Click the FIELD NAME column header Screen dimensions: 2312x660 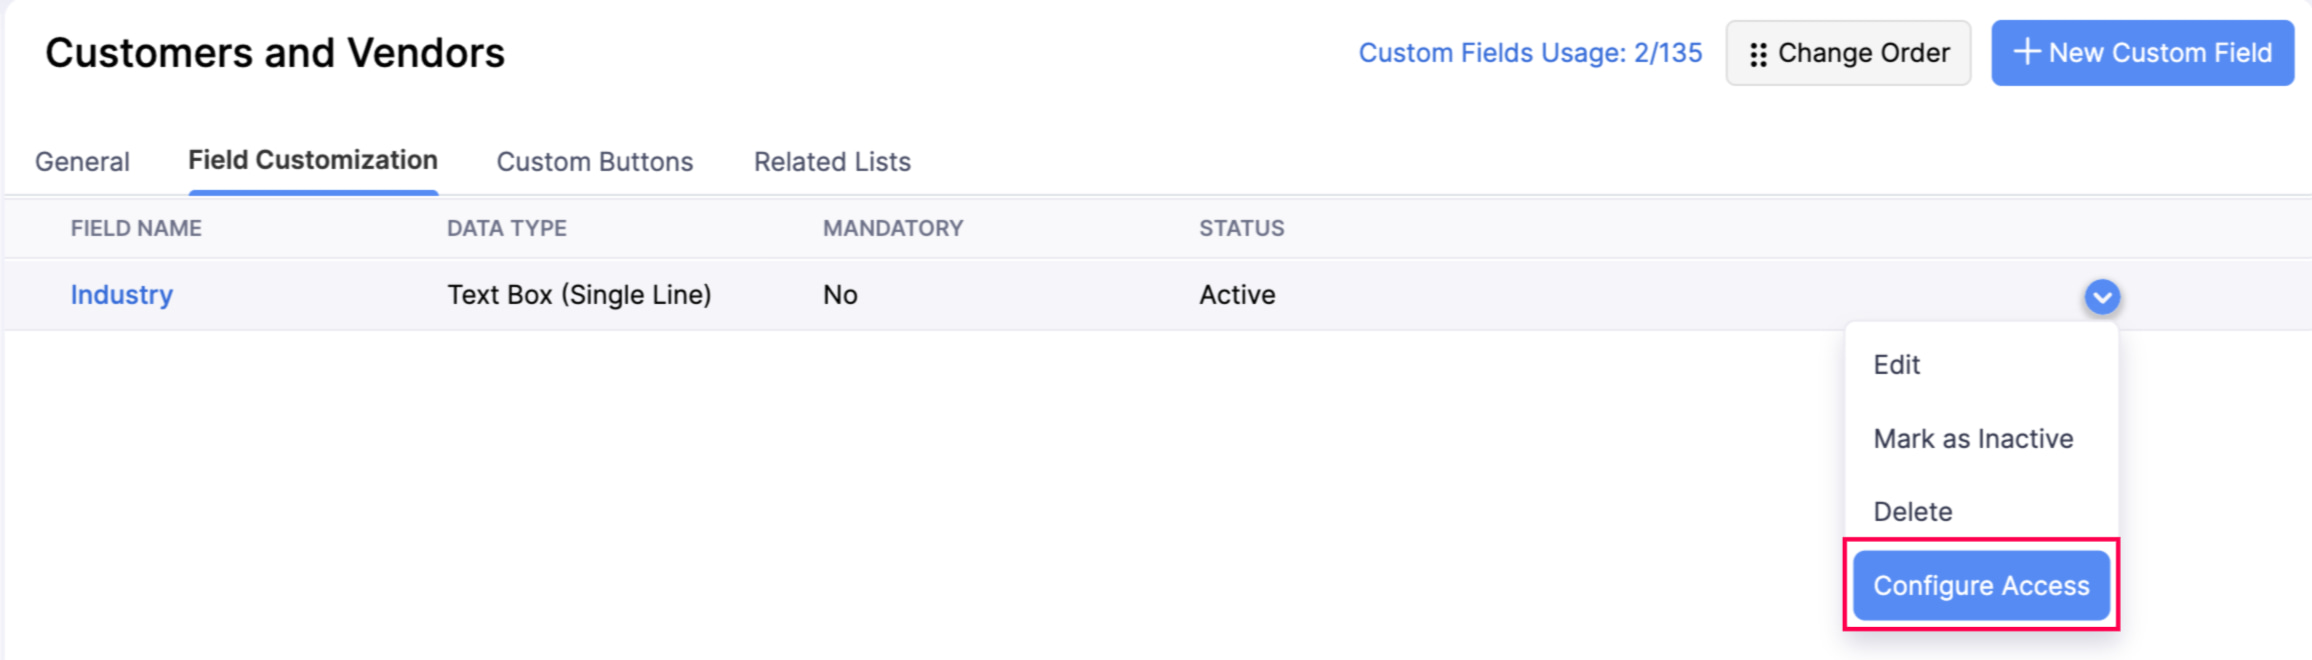(x=136, y=228)
